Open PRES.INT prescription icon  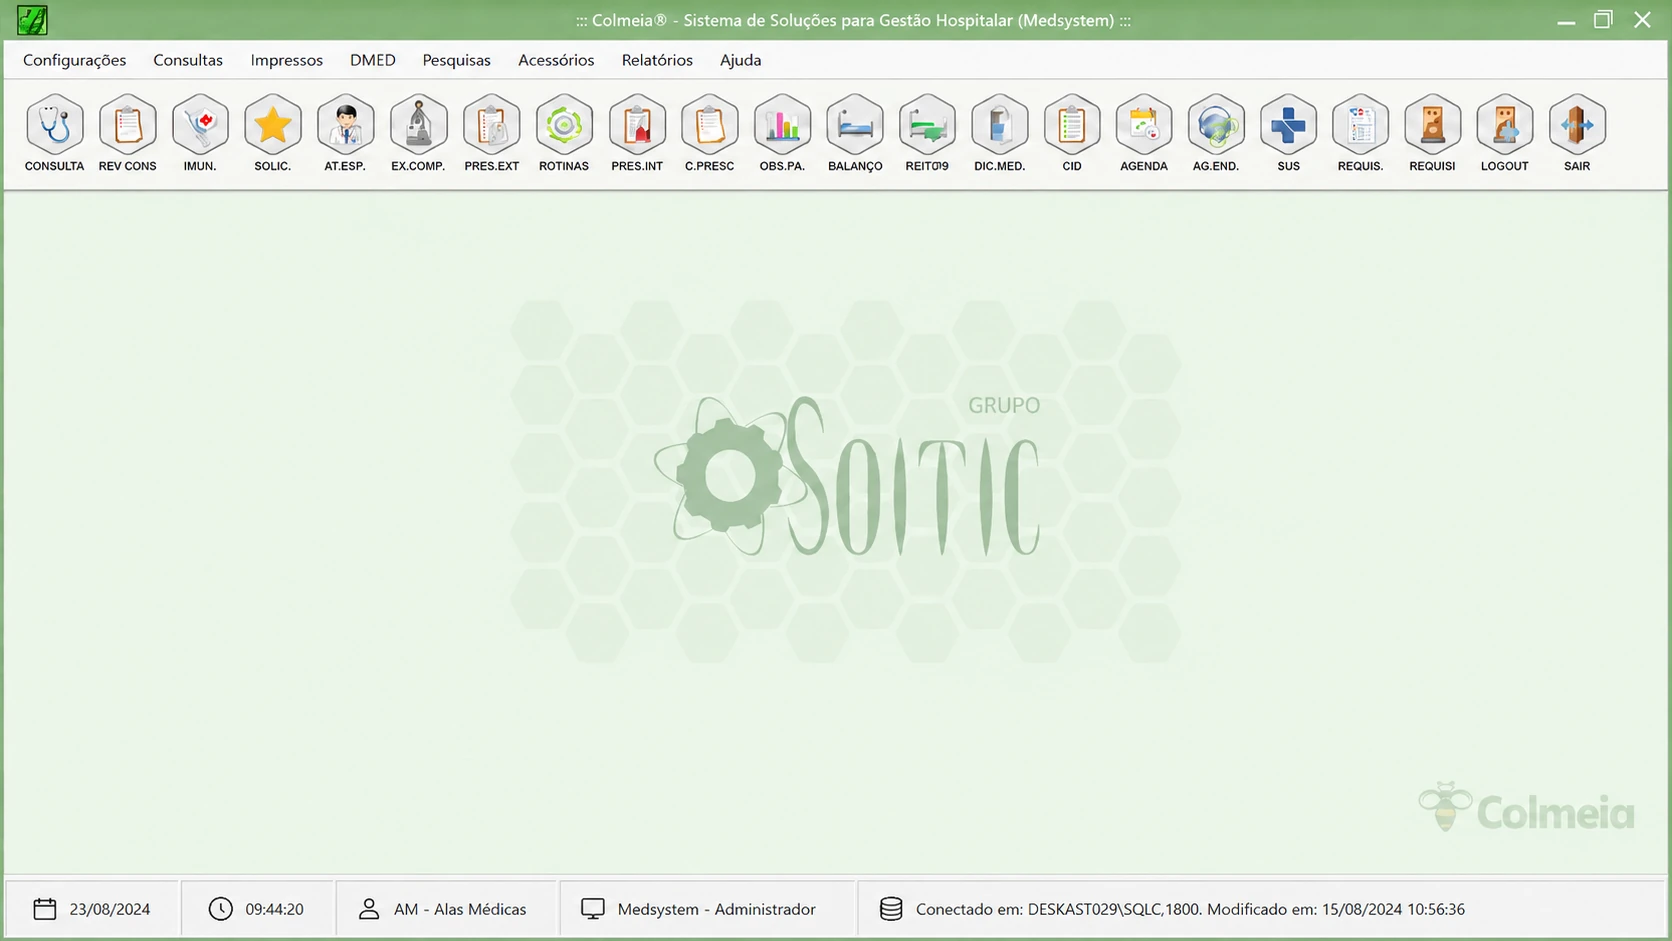point(637,125)
